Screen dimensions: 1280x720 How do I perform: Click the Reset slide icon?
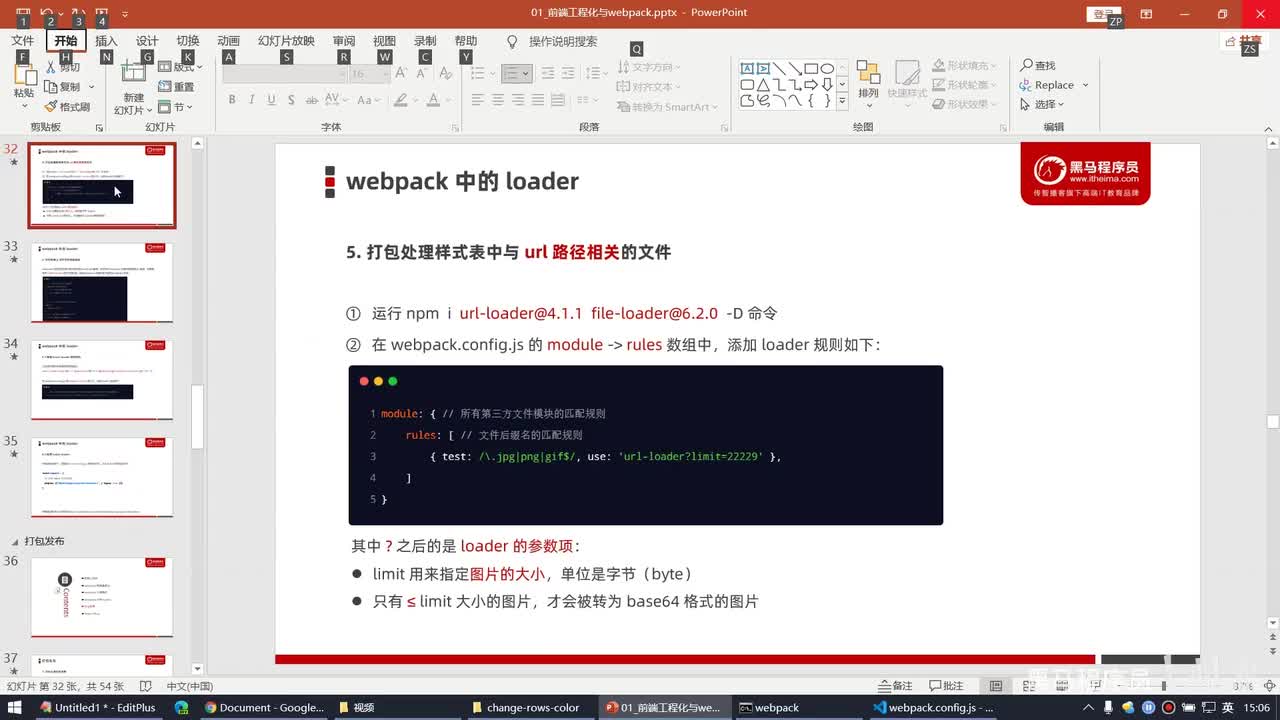pyautogui.click(x=166, y=87)
